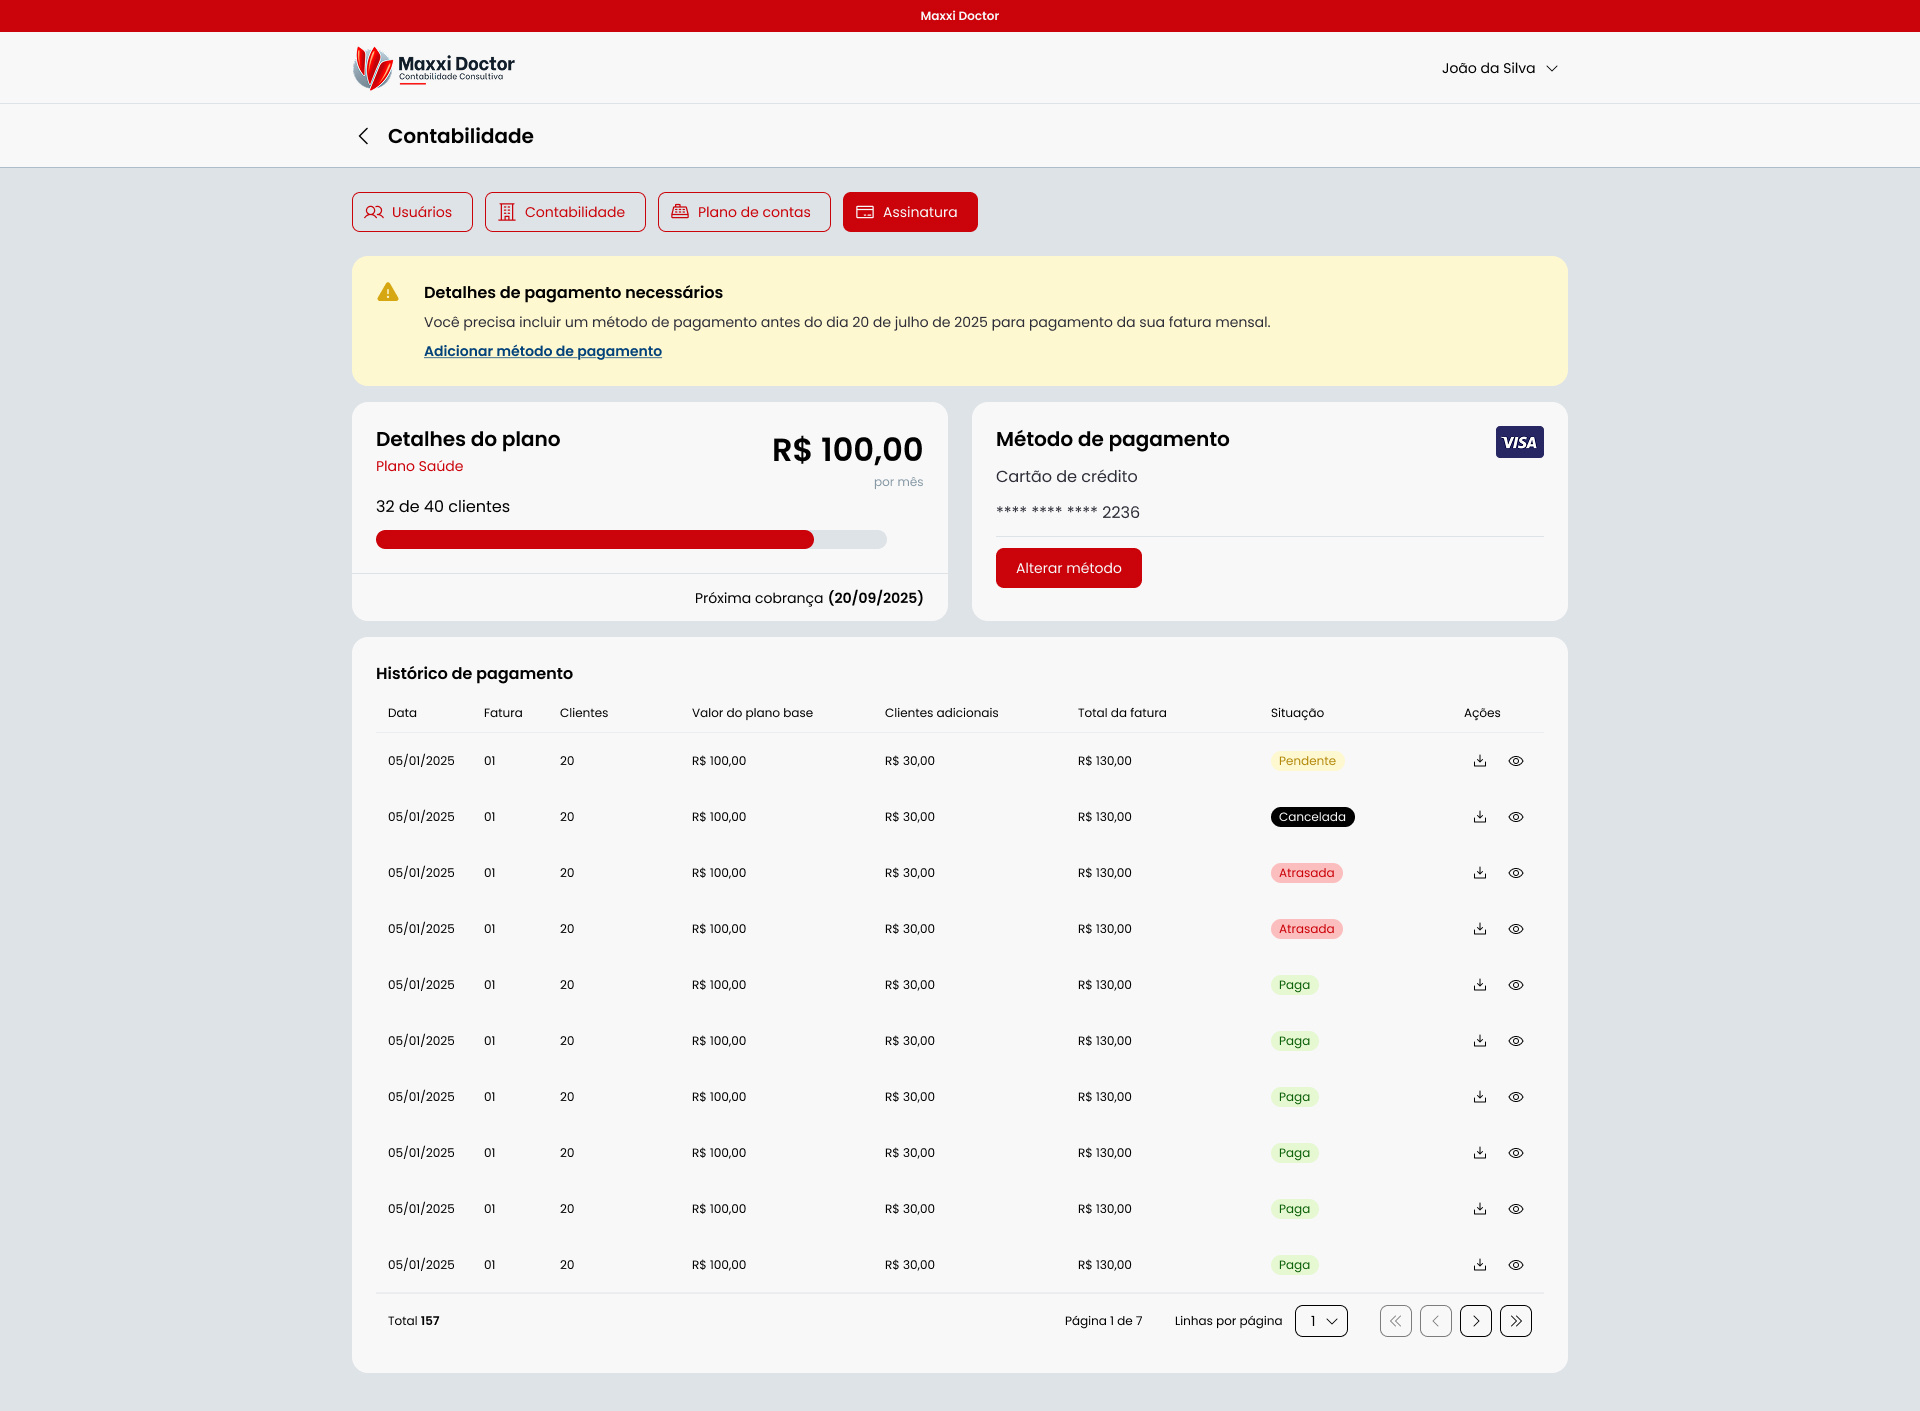Open the Plano de contas section
The height and width of the screenshot is (1411, 1920).
(743, 211)
